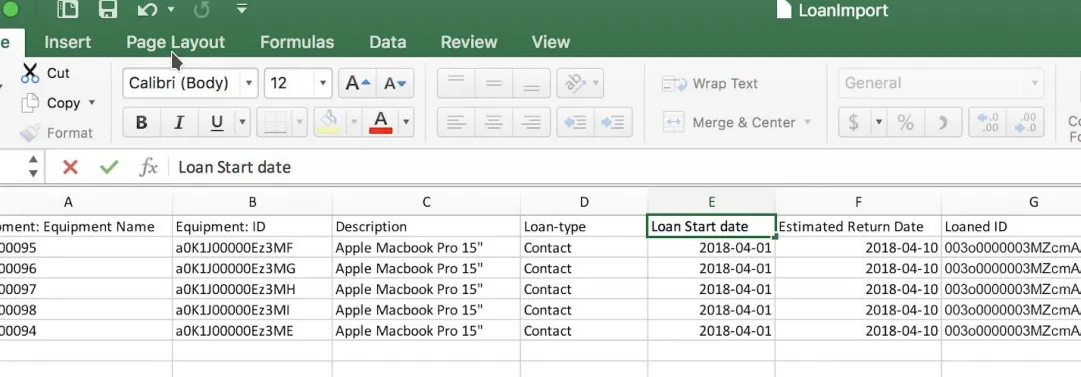Screen dimensions: 1081x377
Task: Open the Insert ribbon tab
Action: tap(68, 42)
